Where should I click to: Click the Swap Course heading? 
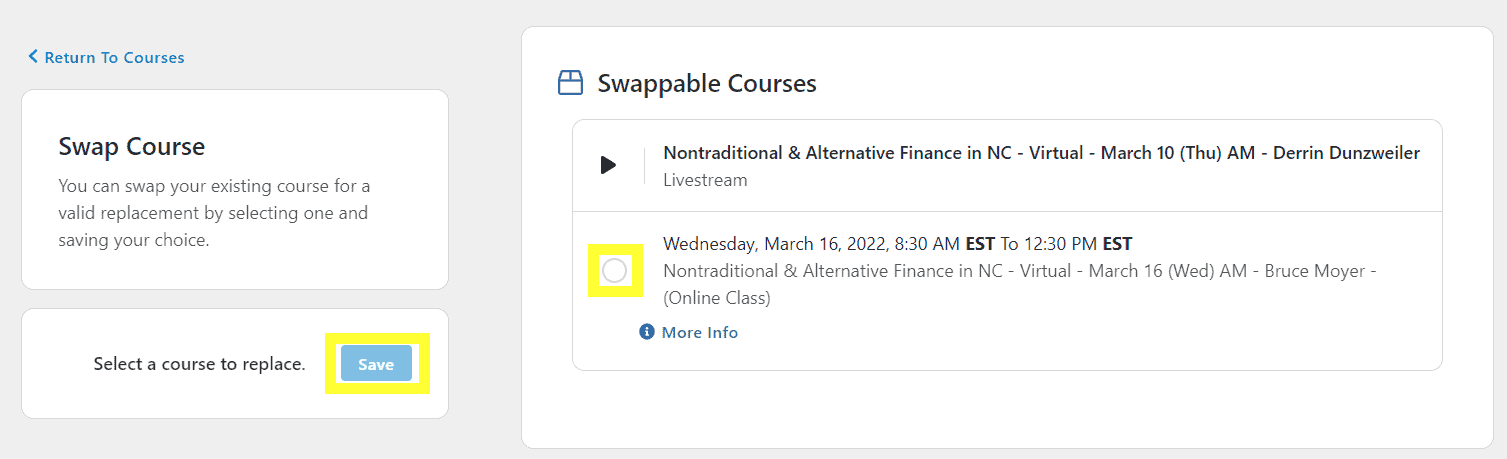point(132,146)
